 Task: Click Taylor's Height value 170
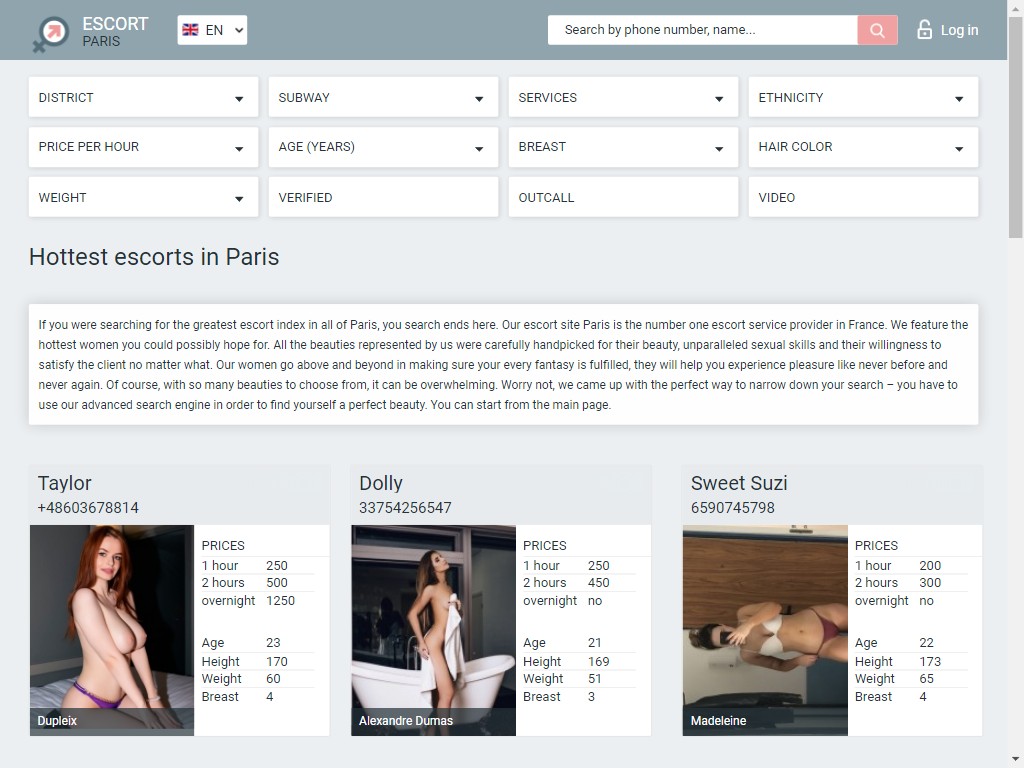(277, 662)
